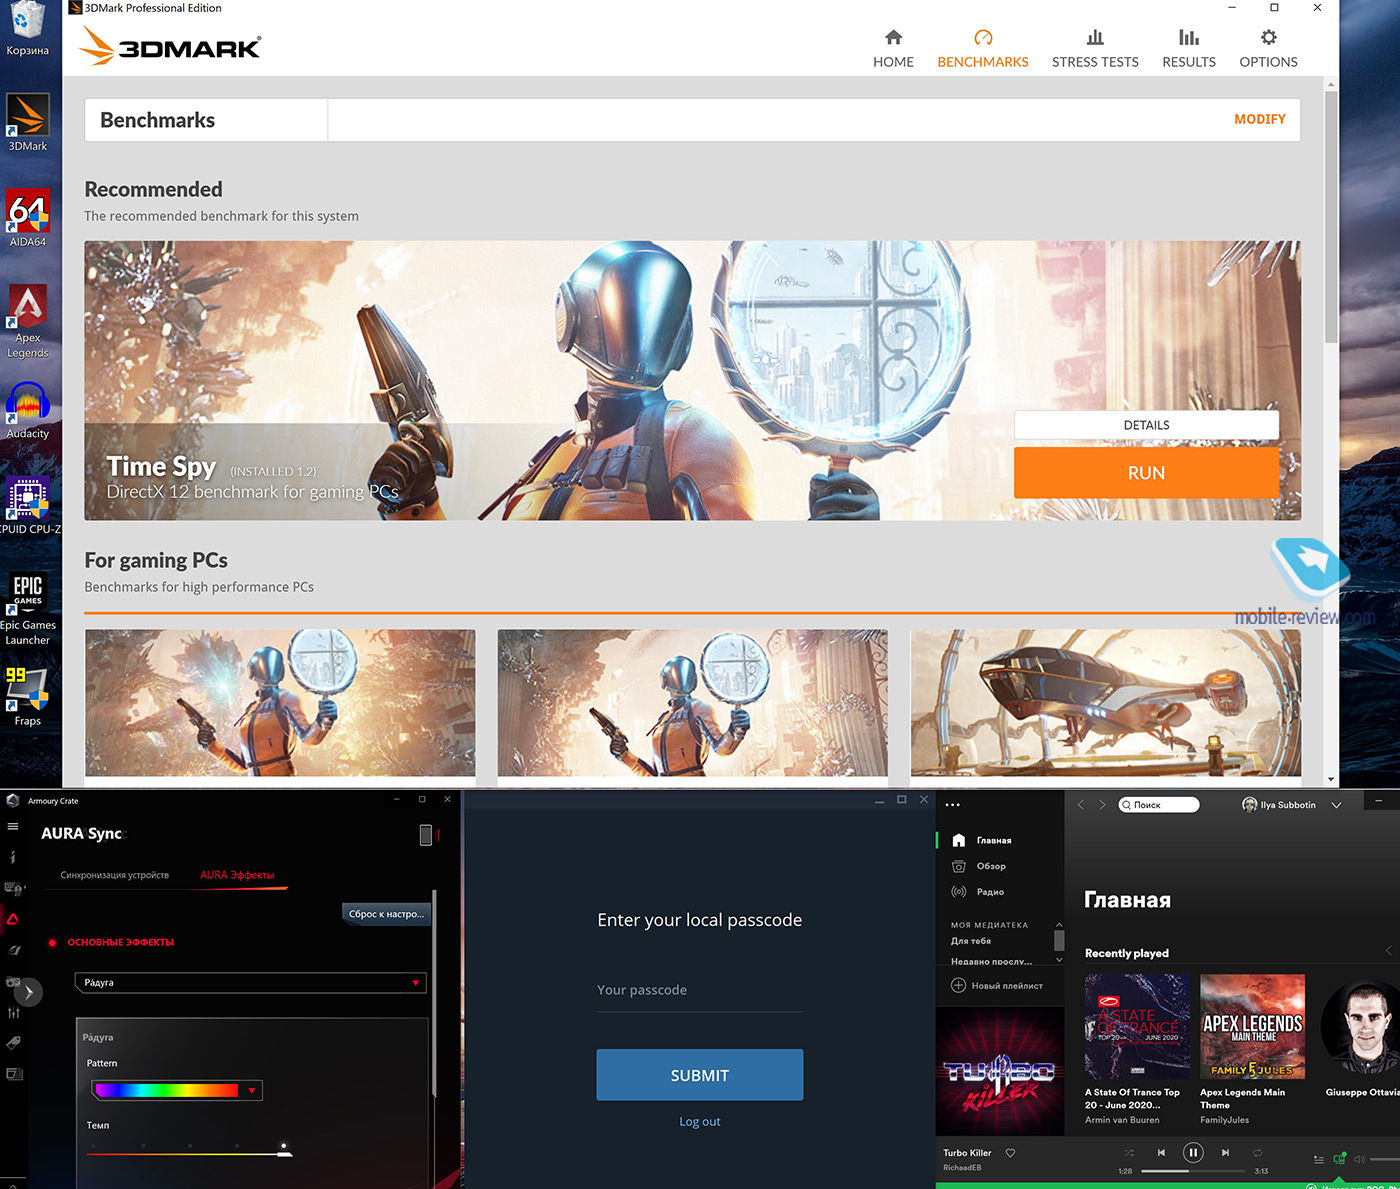The image size is (1400, 1189).
Task: Select the Основные эффекты radio option
Action: click(x=52, y=942)
